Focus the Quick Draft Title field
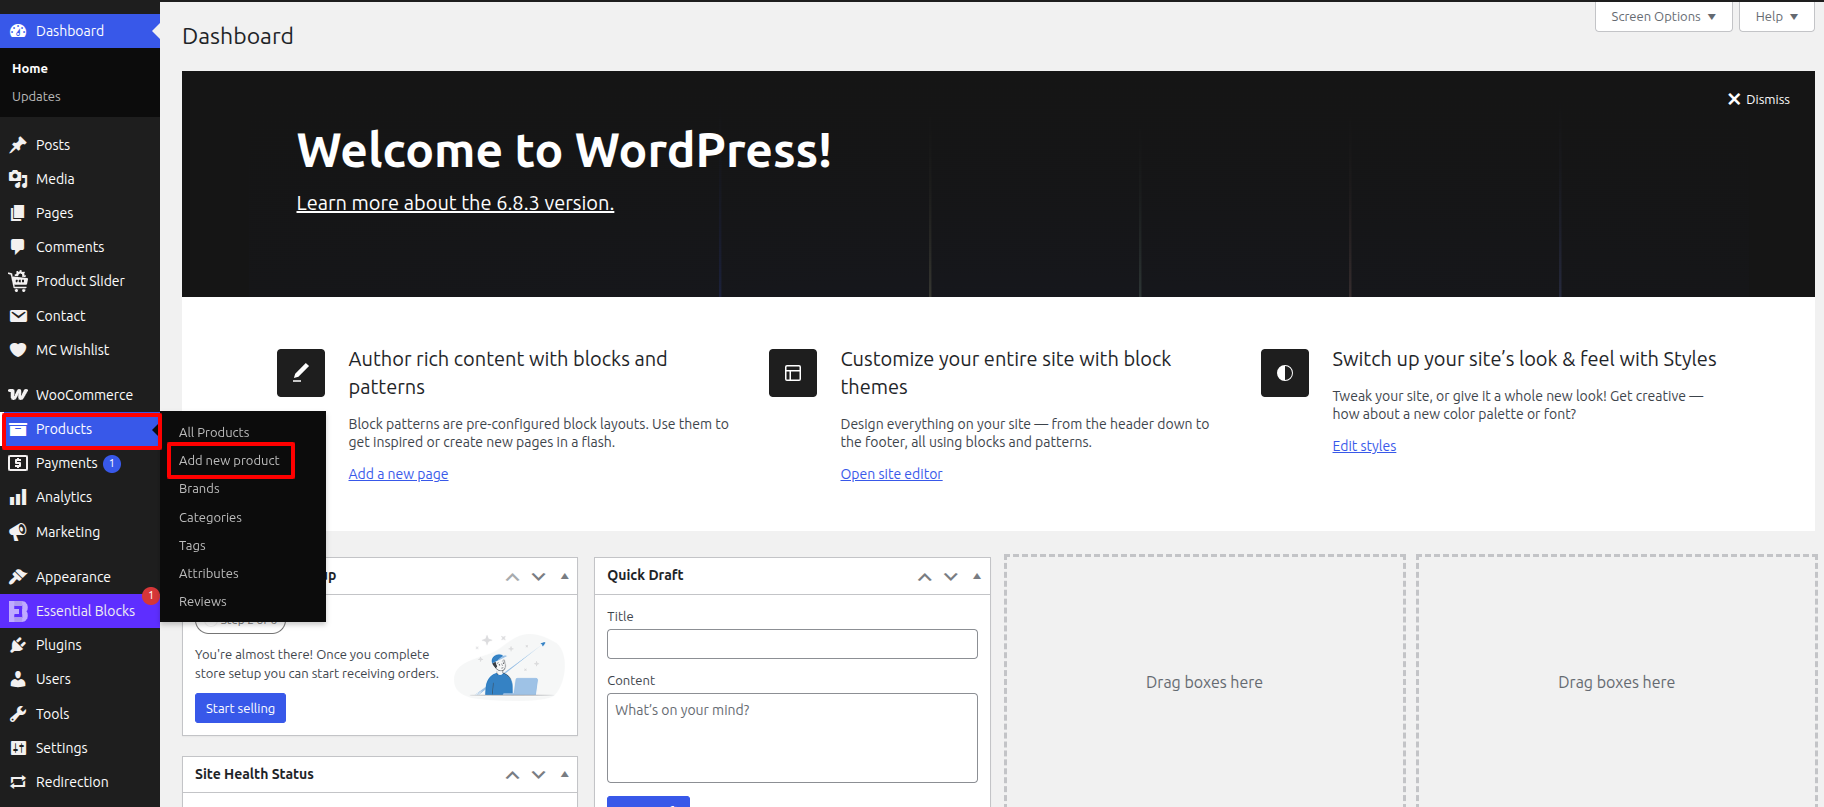 (792, 644)
